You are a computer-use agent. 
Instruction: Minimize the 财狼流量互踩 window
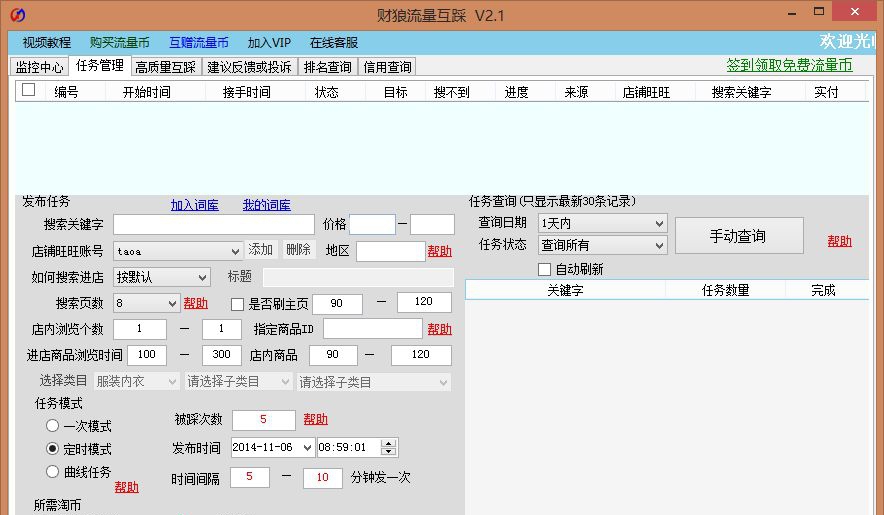[793, 12]
